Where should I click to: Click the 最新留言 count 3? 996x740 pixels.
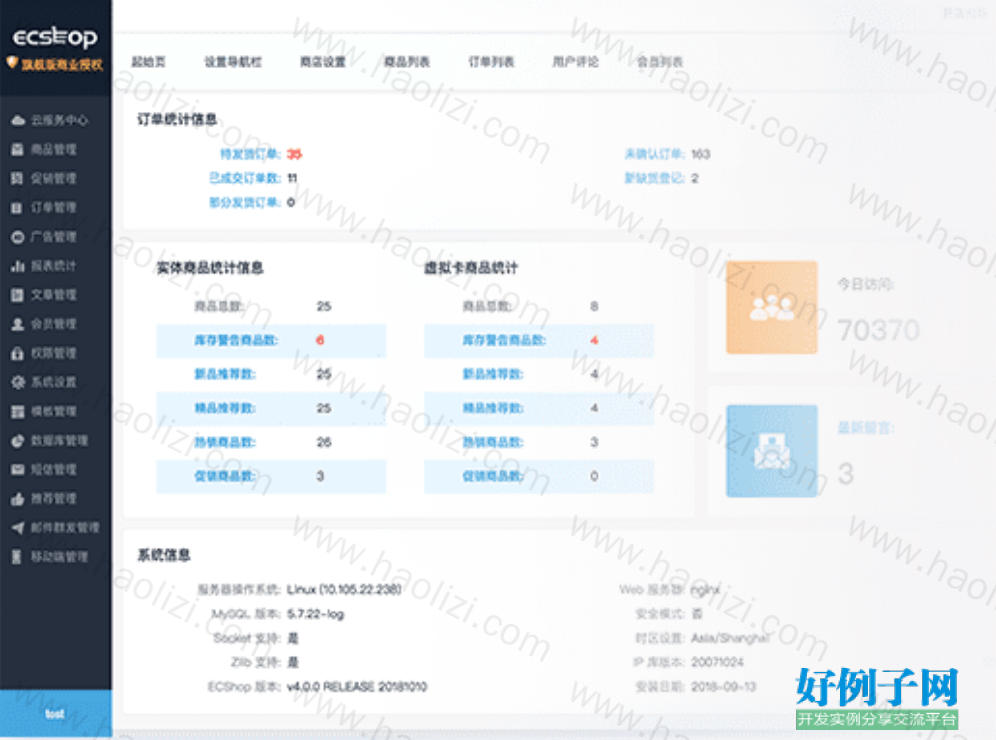tap(845, 474)
